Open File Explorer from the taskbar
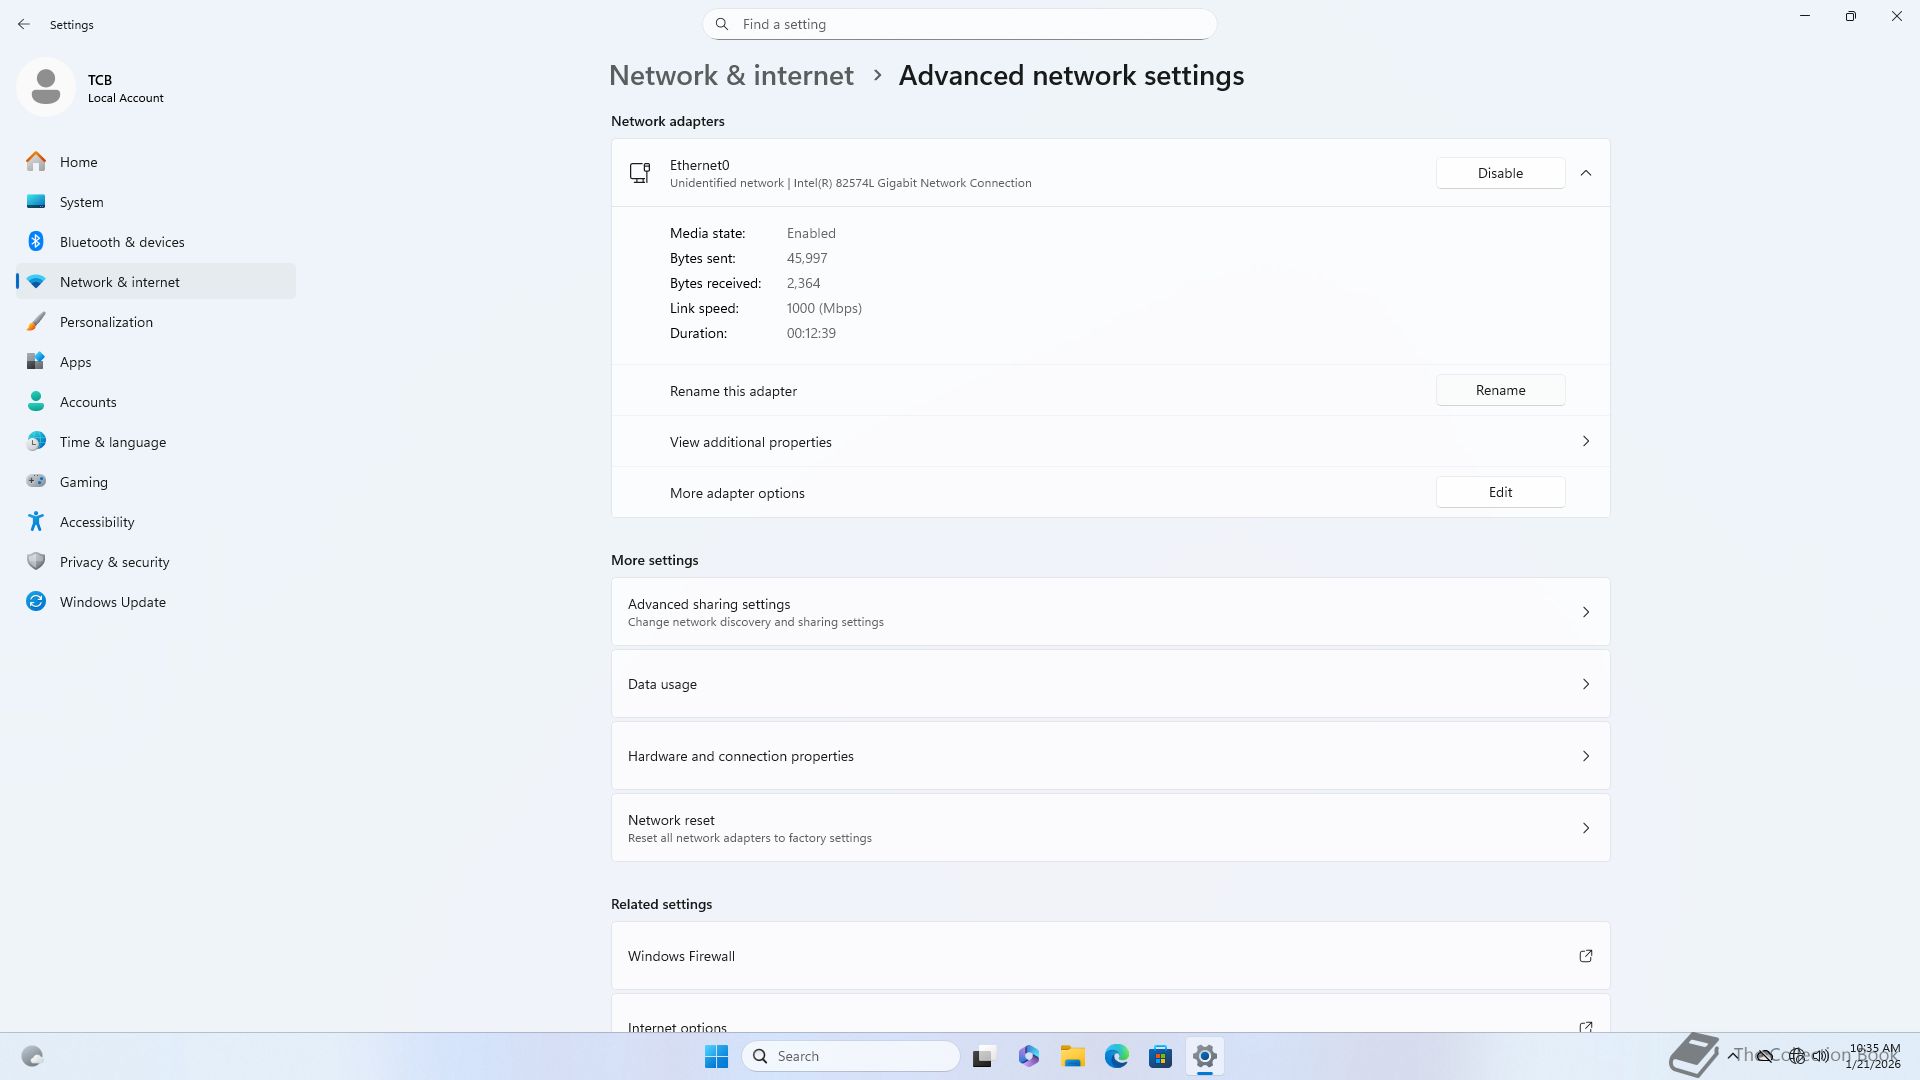Image resolution: width=1920 pixels, height=1080 pixels. (x=1072, y=1056)
